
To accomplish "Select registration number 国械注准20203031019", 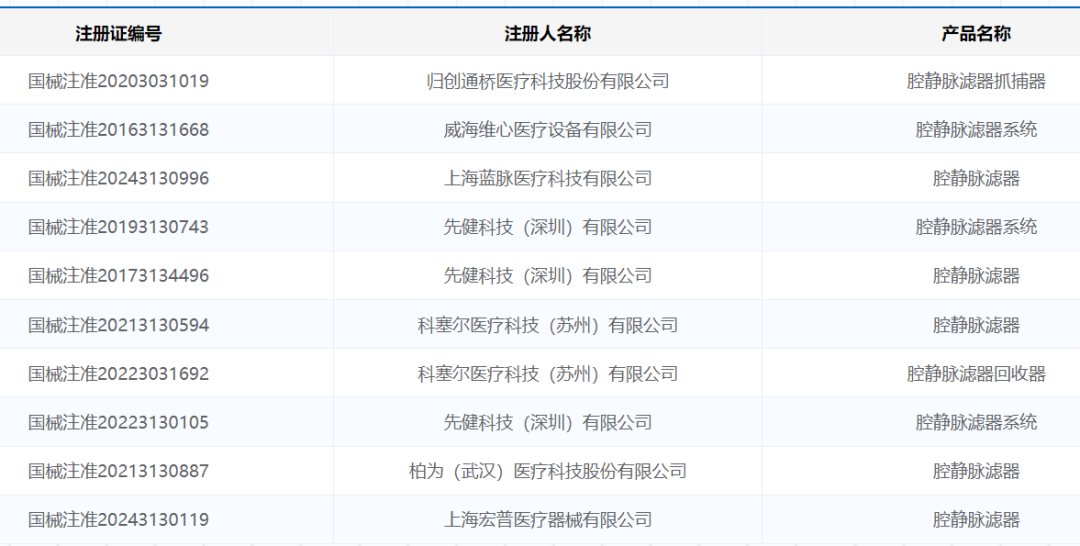I will 118,81.
